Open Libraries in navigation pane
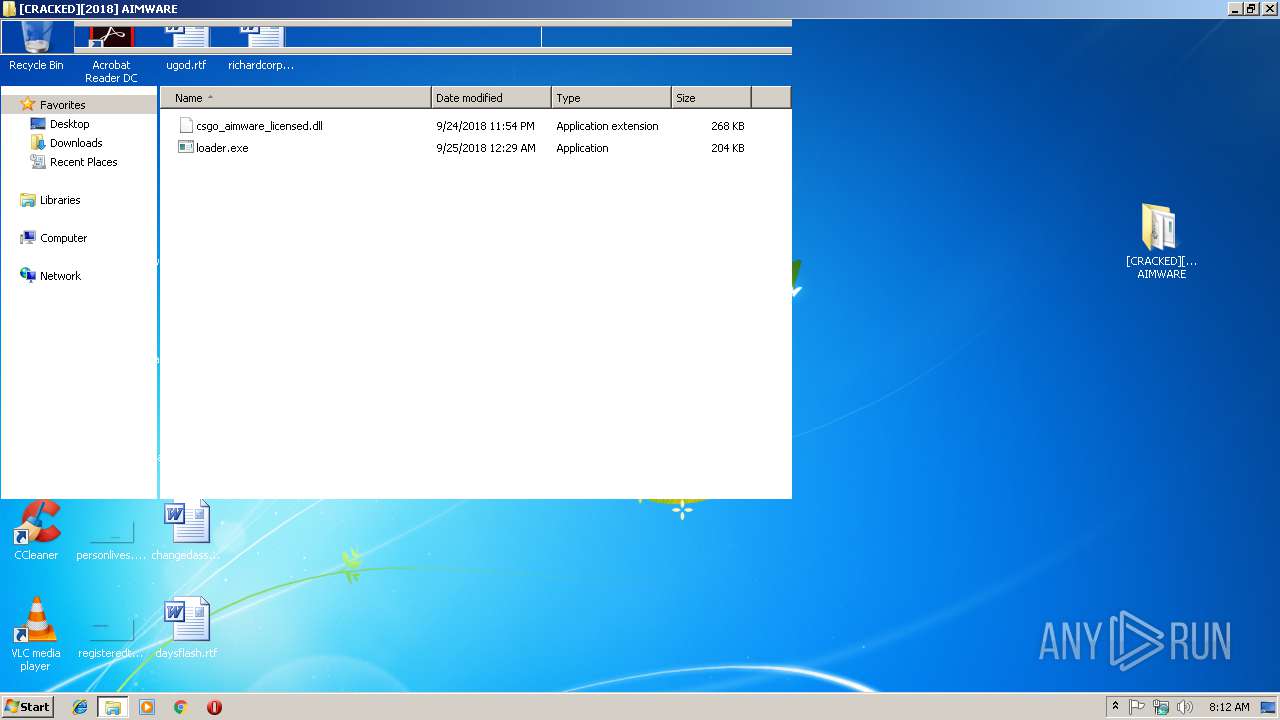1280x720 pixels. click(59, 200)
